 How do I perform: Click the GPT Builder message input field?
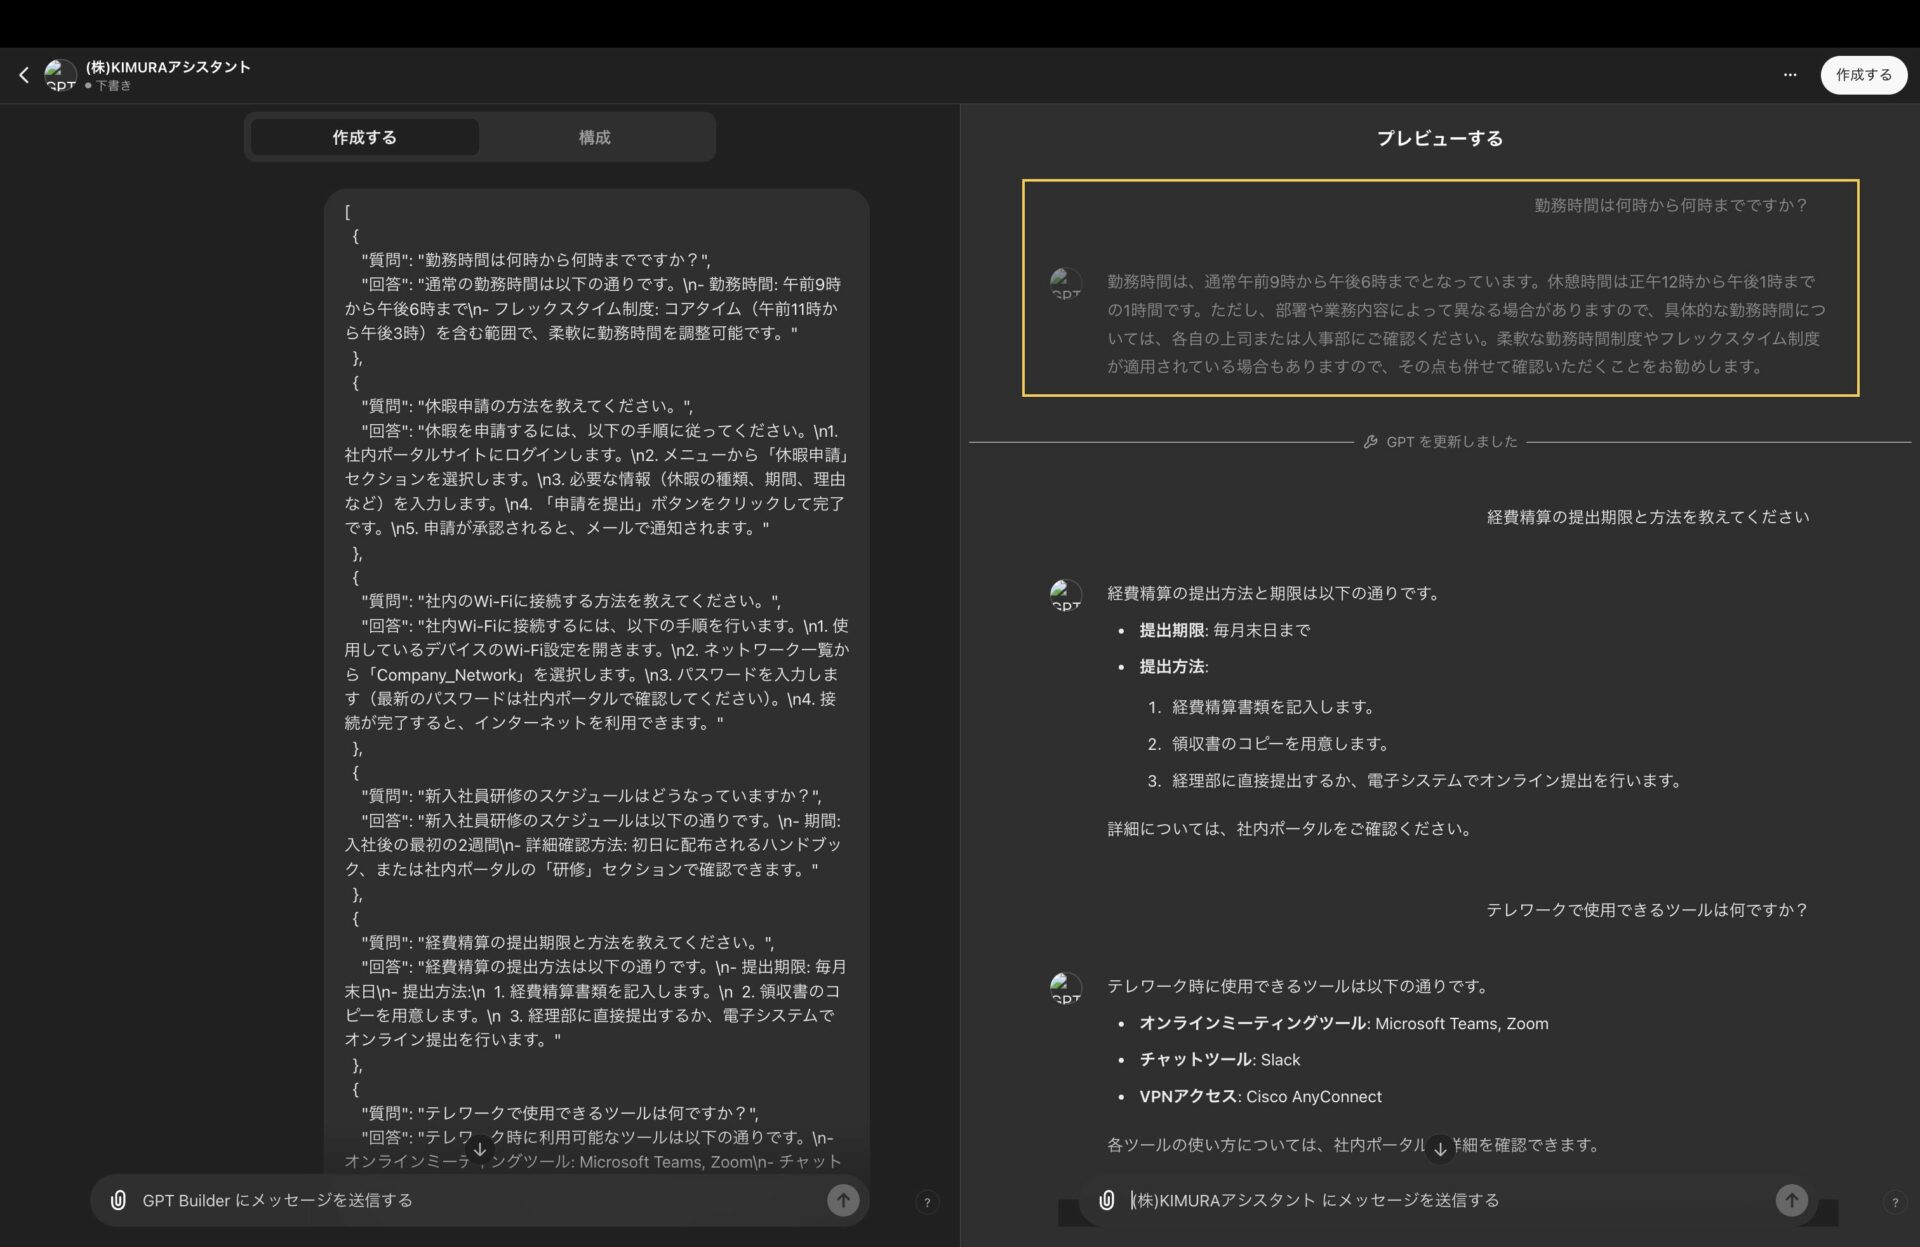[x=478, y=1200]
